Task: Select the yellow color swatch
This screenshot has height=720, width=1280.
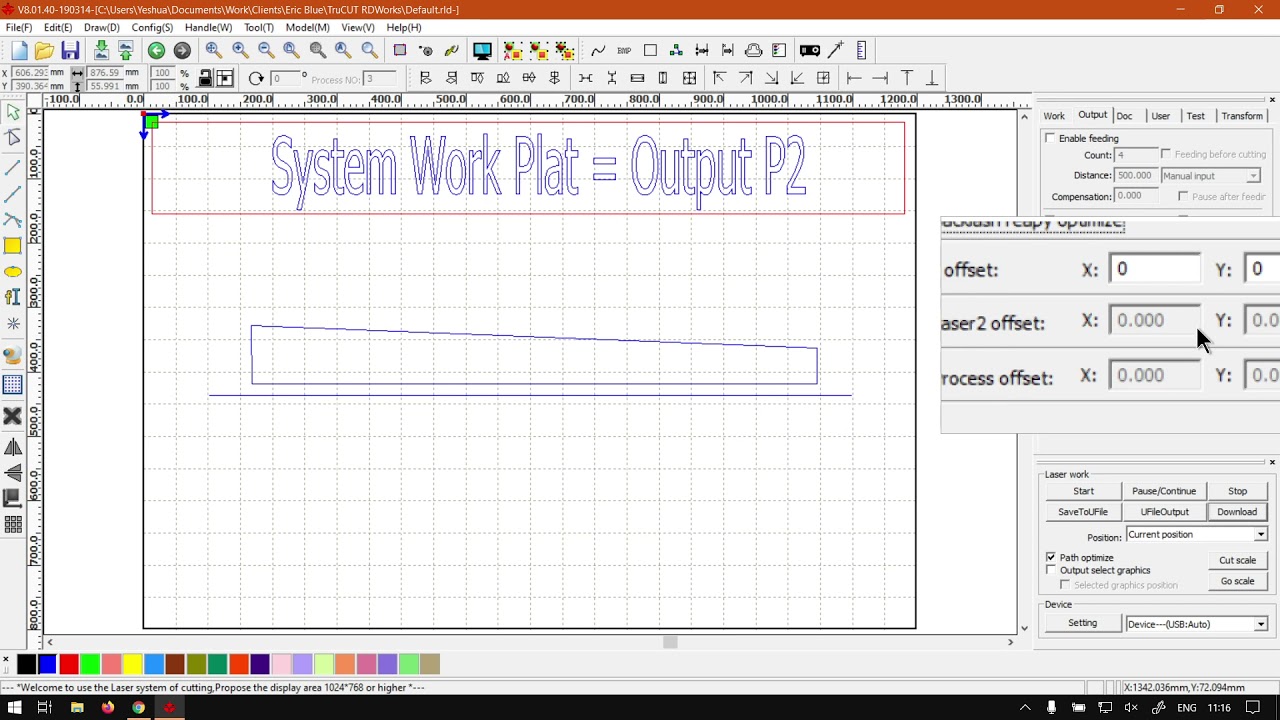Action: tap(132, 664)
